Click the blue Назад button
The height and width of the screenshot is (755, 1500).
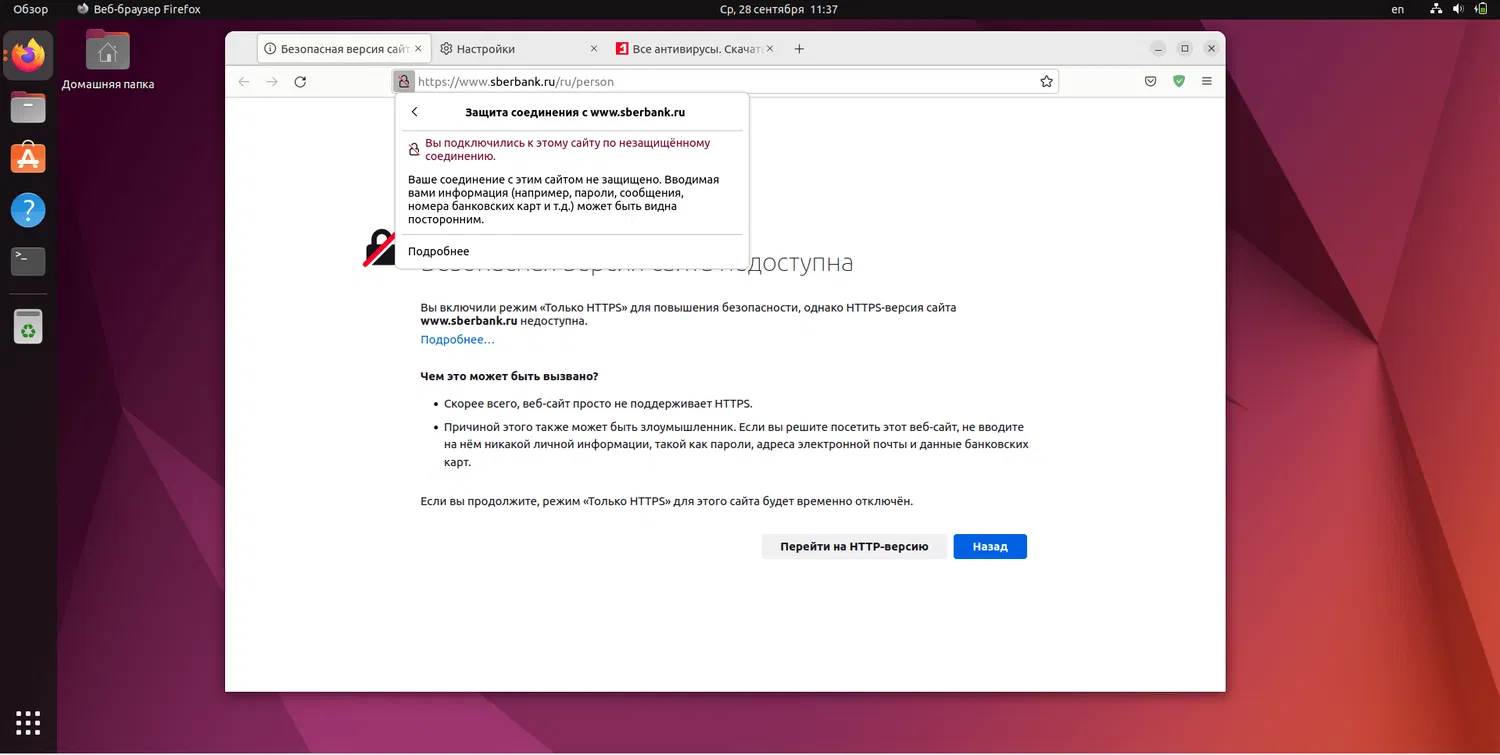coord(990,547)
